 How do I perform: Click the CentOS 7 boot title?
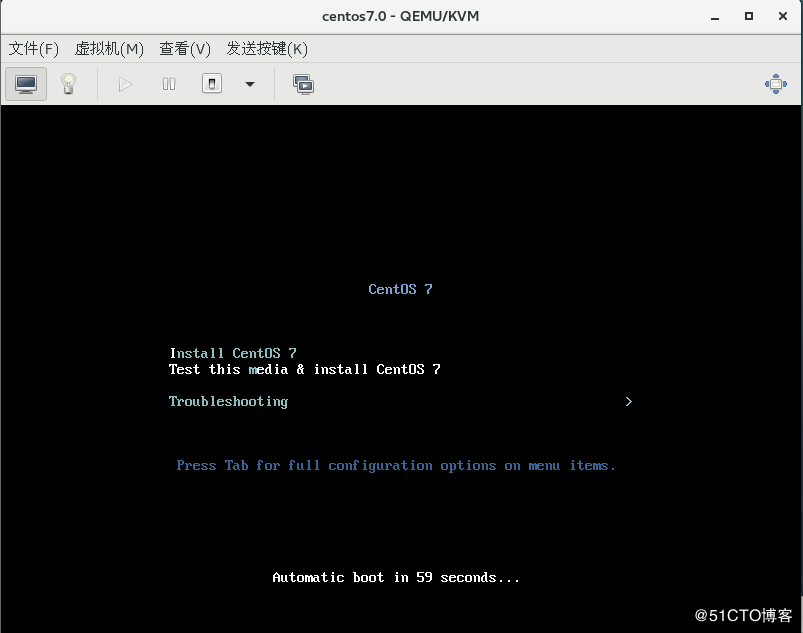(400, 289)
